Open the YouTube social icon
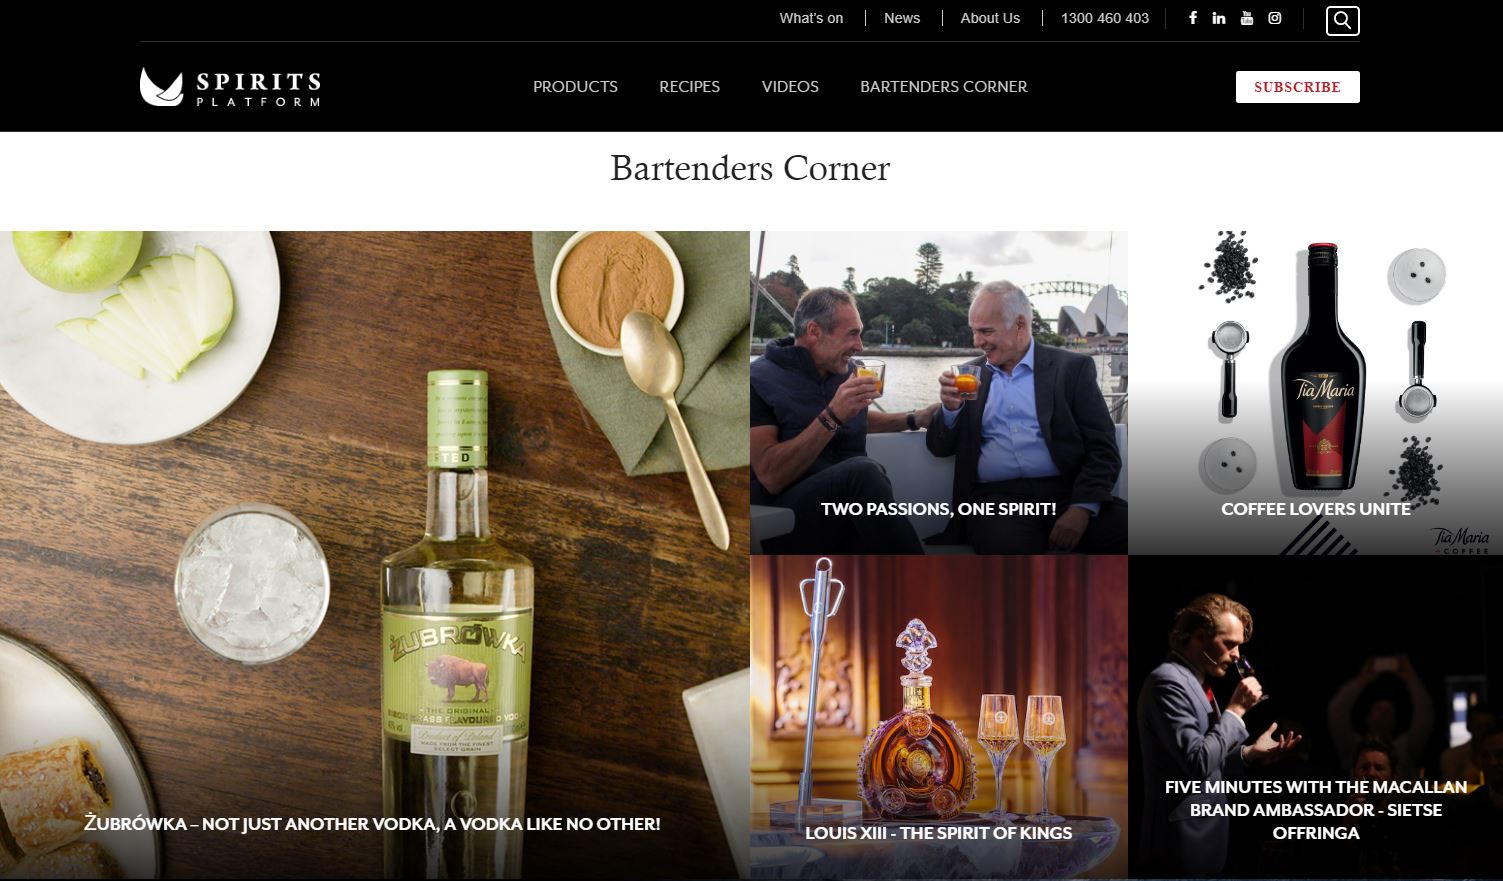The image size is (1503, 881). (1247, 18)
